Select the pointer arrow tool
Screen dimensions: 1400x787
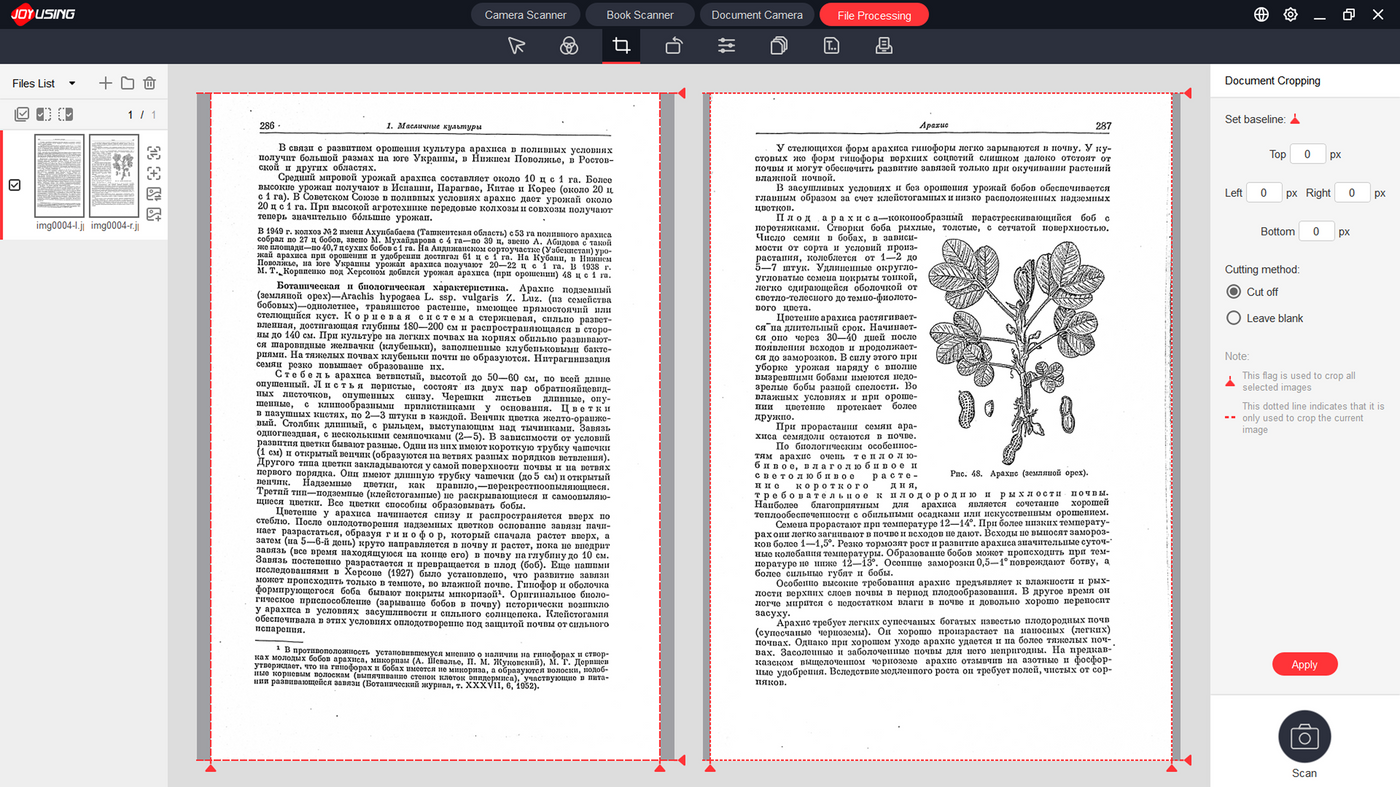[516, 46]
